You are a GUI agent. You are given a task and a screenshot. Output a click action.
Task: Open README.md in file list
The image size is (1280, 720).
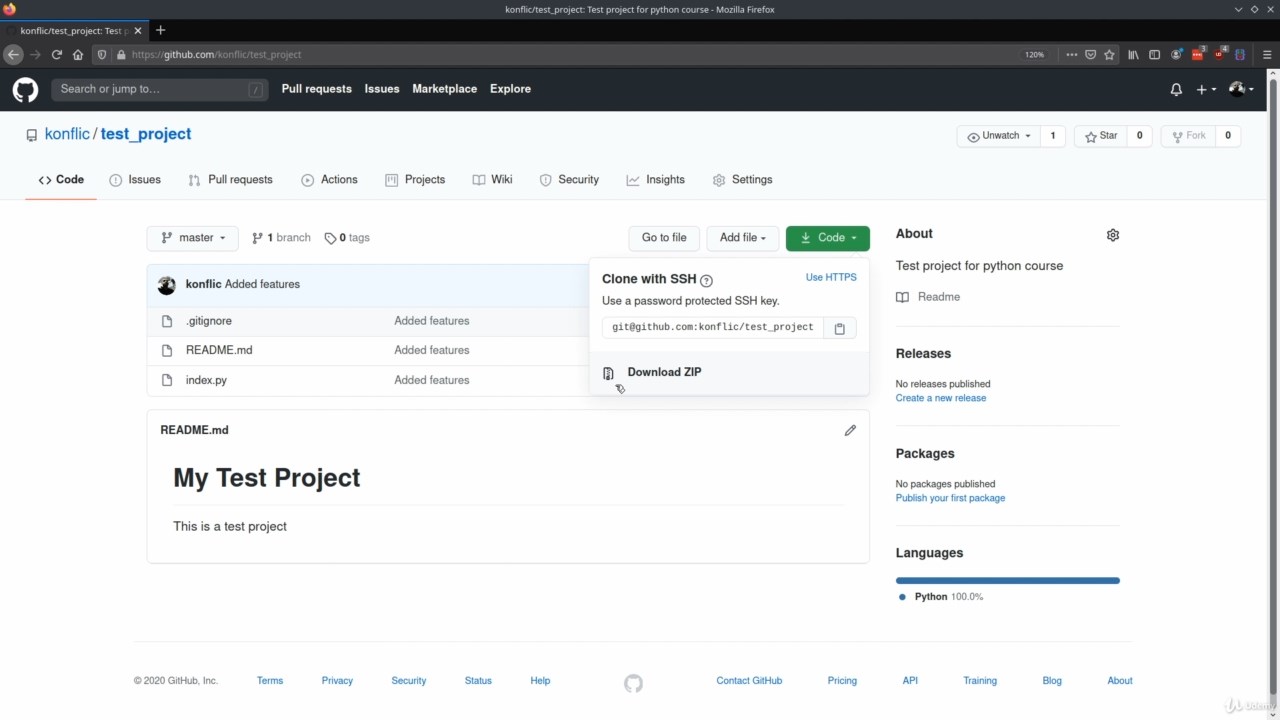(x=219, y=351)
